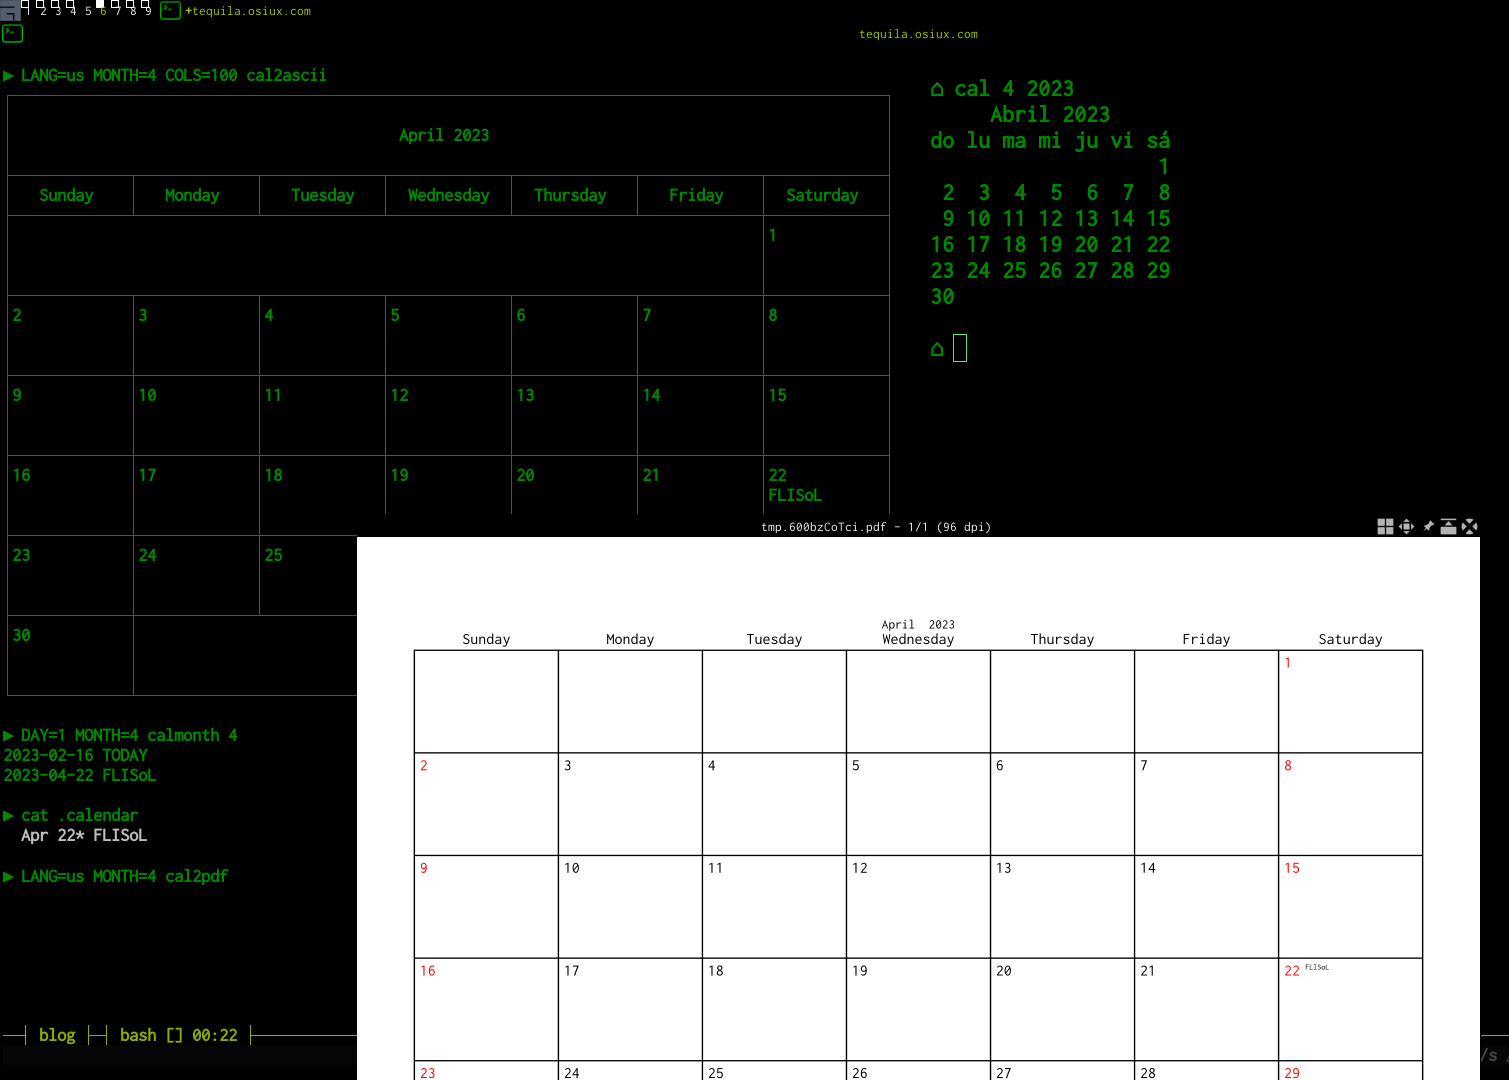1509x1080 pixels.
Task: Select the 'bash [] 00:22' tmux window entry
Action: tap(179, 1035)
